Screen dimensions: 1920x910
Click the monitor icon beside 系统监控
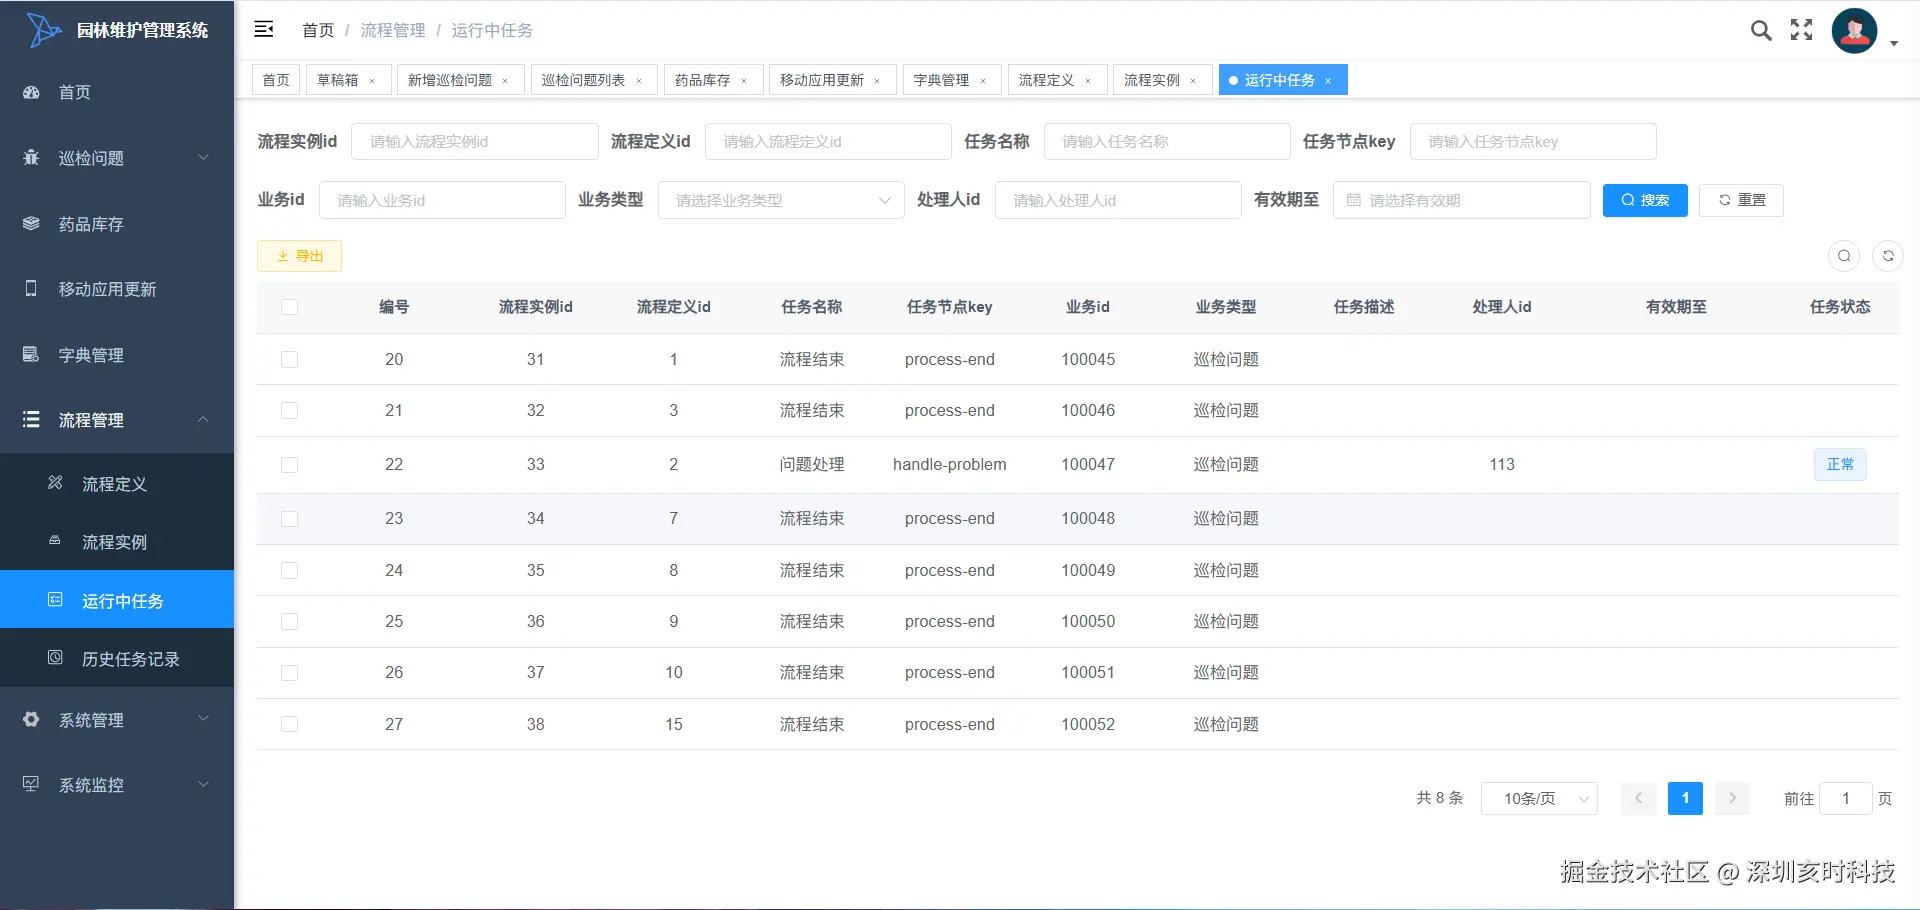31,784
